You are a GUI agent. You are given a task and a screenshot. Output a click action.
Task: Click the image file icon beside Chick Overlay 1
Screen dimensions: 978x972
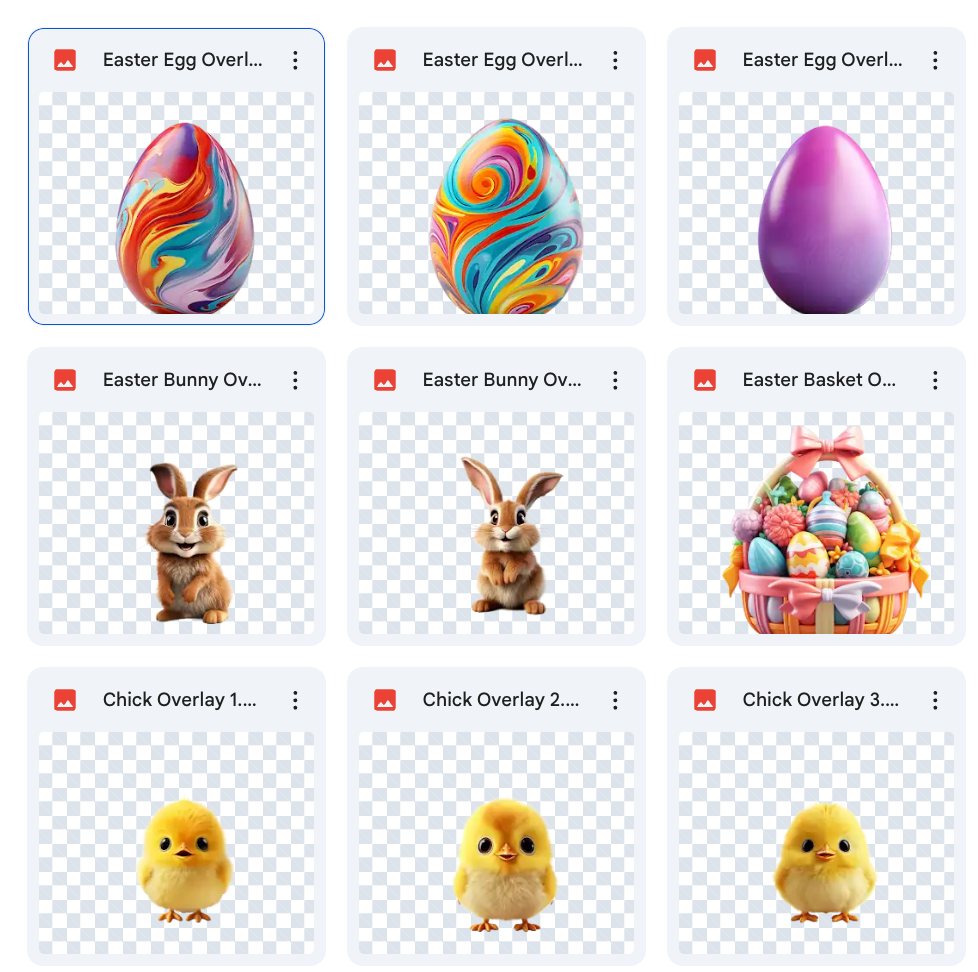(x=65, y=700)
